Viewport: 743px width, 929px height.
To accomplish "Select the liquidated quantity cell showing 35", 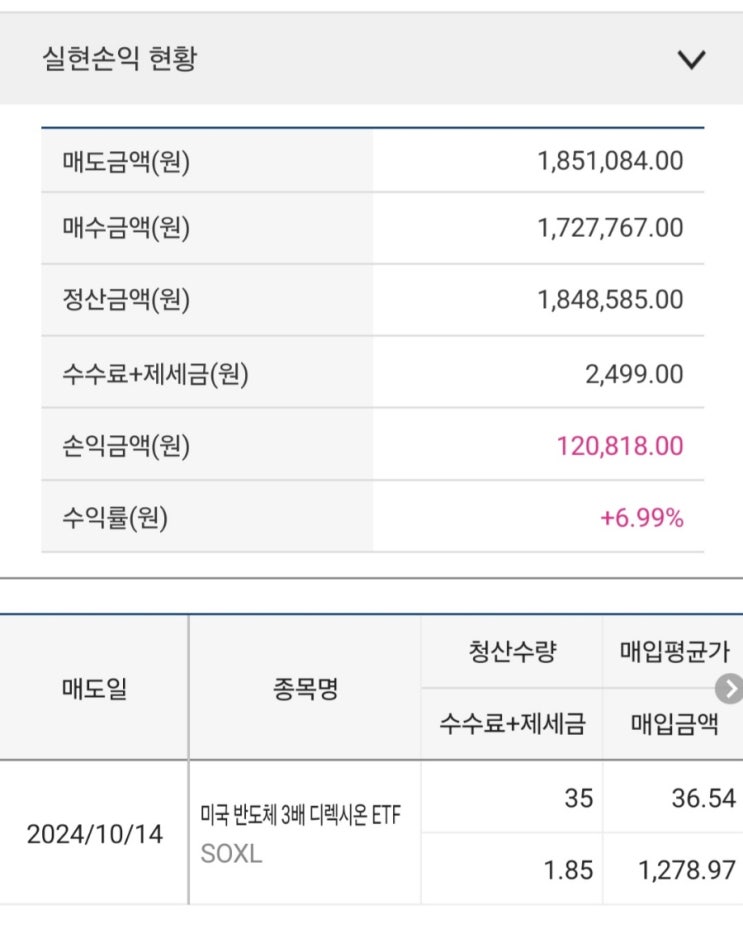I will pyautogui.click(x=578, y=798).
